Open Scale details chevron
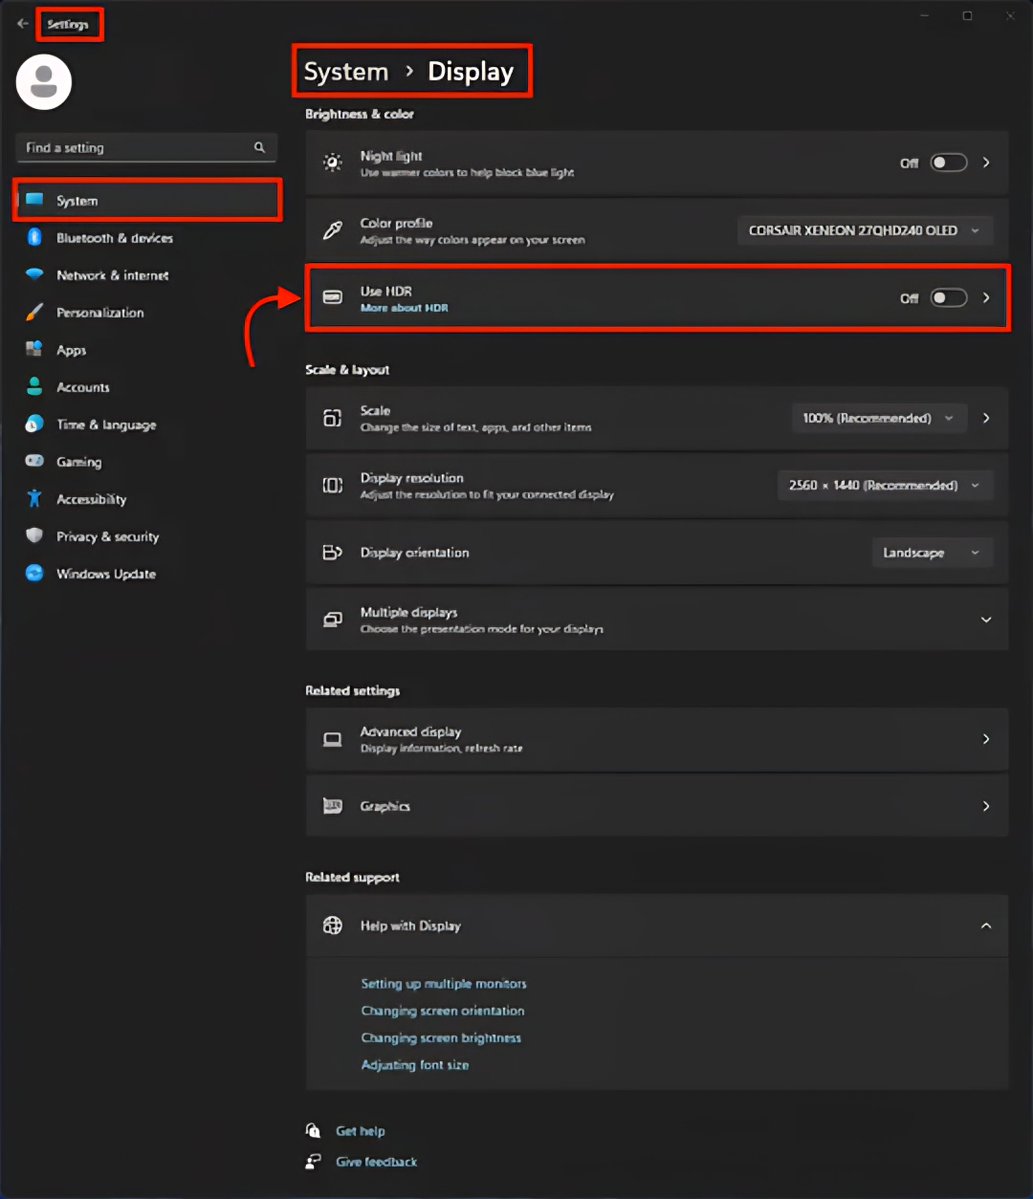This screenshot has height=1199, width=1033. [x=986, y=418]
